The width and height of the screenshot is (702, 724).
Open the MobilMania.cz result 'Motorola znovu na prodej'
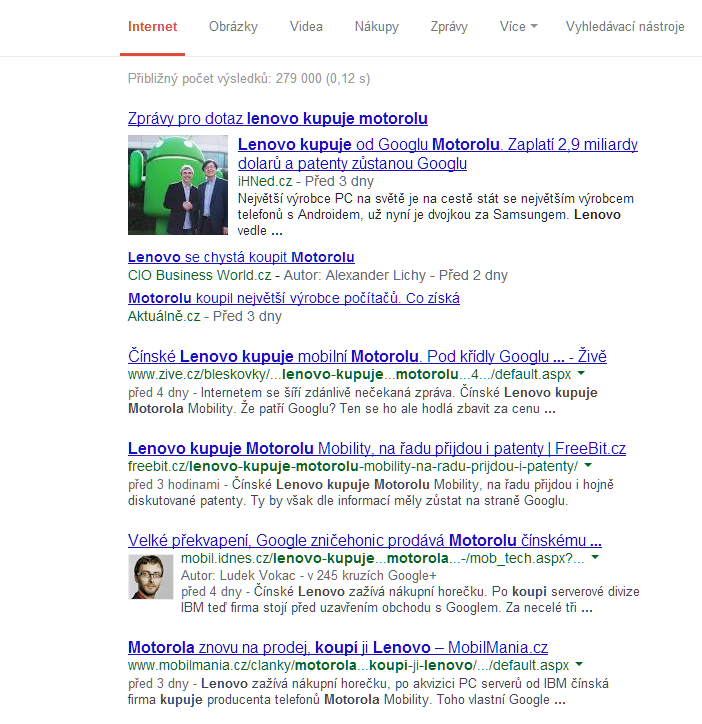(338, 647)
